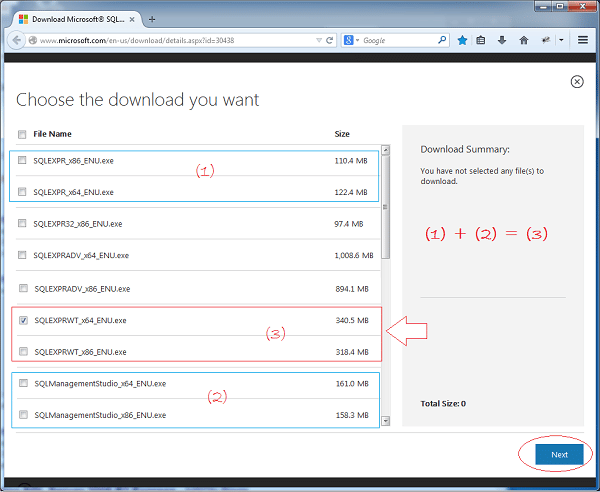Open URL history dropdown arrow in address bar
This screenshot has height=492, width=600.
click(319, 40)
